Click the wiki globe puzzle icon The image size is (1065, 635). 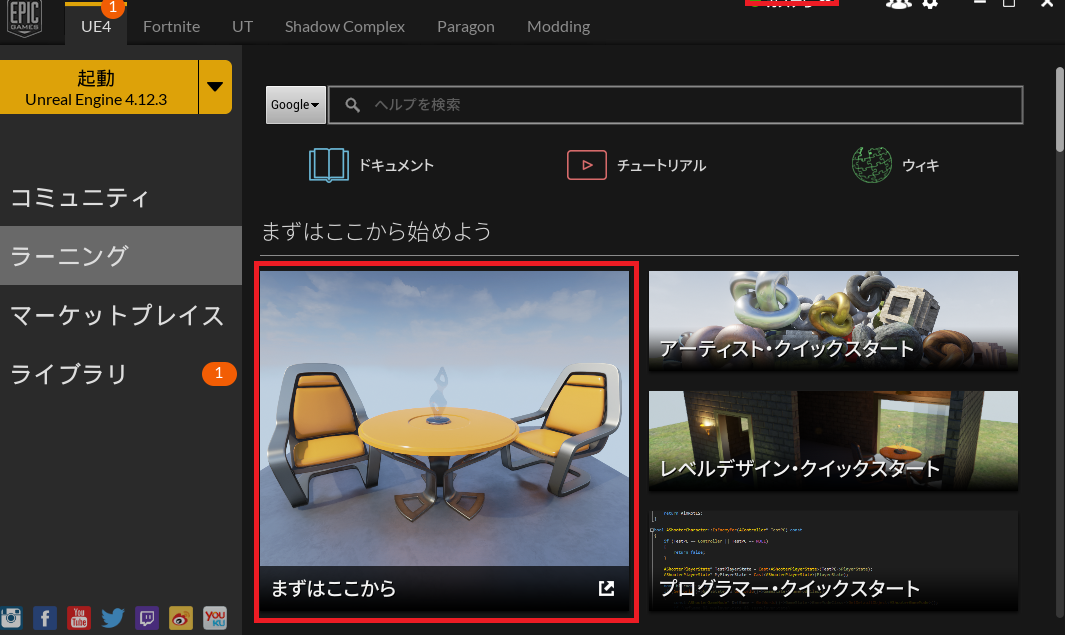coord(871,165)
